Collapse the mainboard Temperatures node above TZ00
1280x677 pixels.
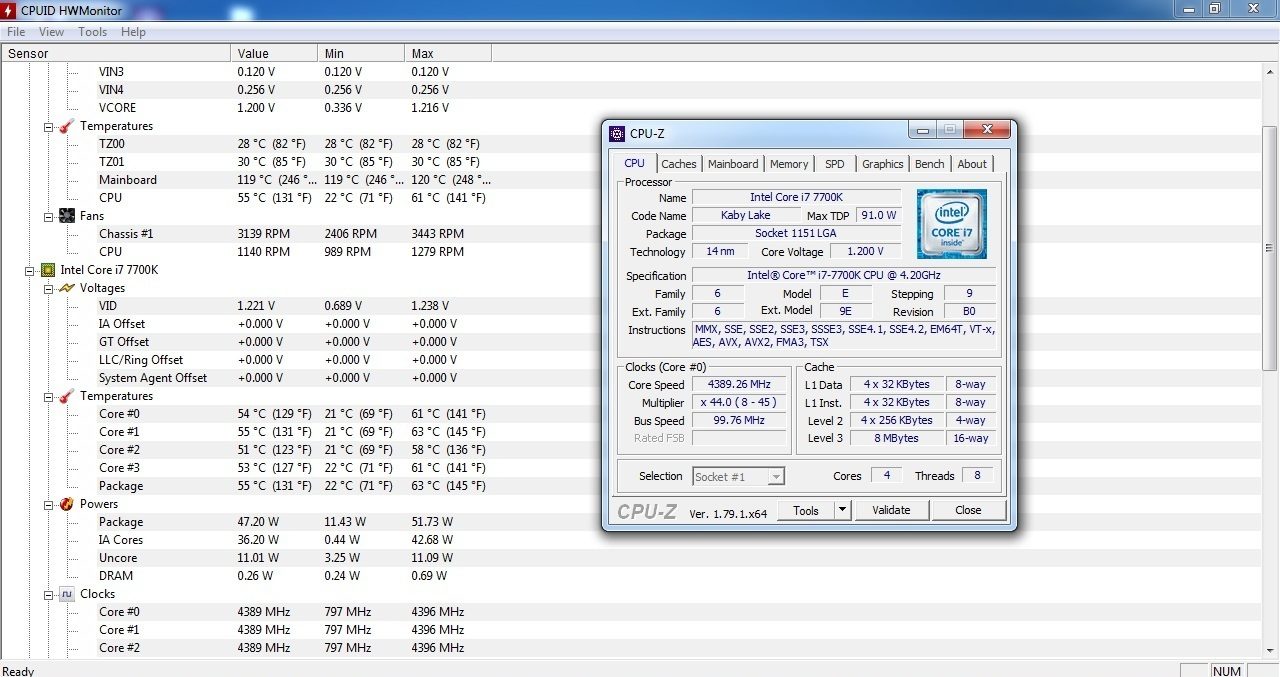click(x=48, y=126)
